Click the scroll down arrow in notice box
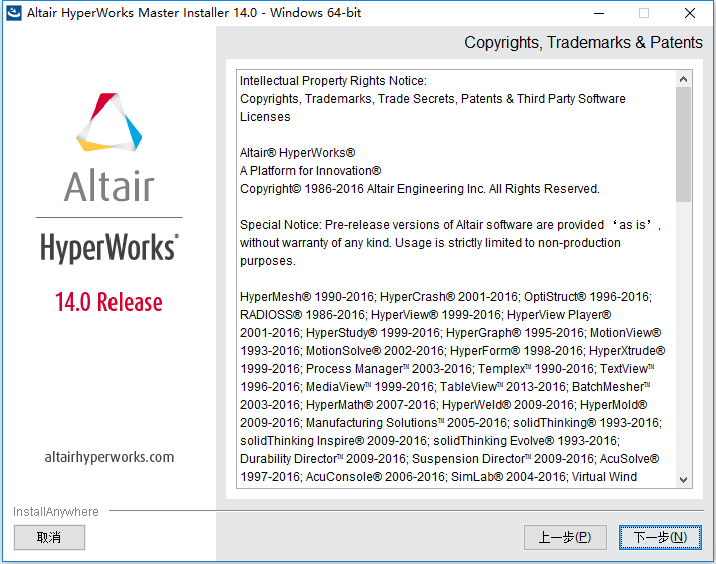Viewport: 716px width, 564px height. point(683,480)
